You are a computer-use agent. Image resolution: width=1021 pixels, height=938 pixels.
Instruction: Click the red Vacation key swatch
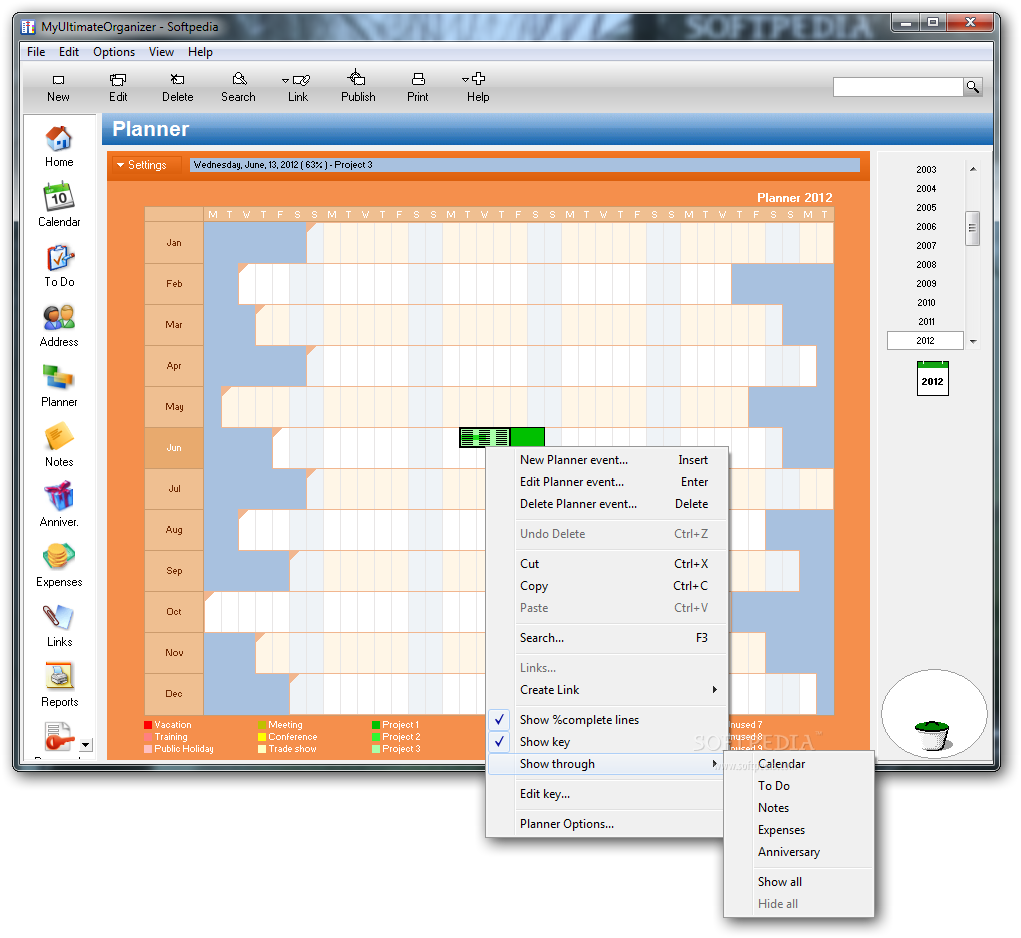click(x=148, y=725)
